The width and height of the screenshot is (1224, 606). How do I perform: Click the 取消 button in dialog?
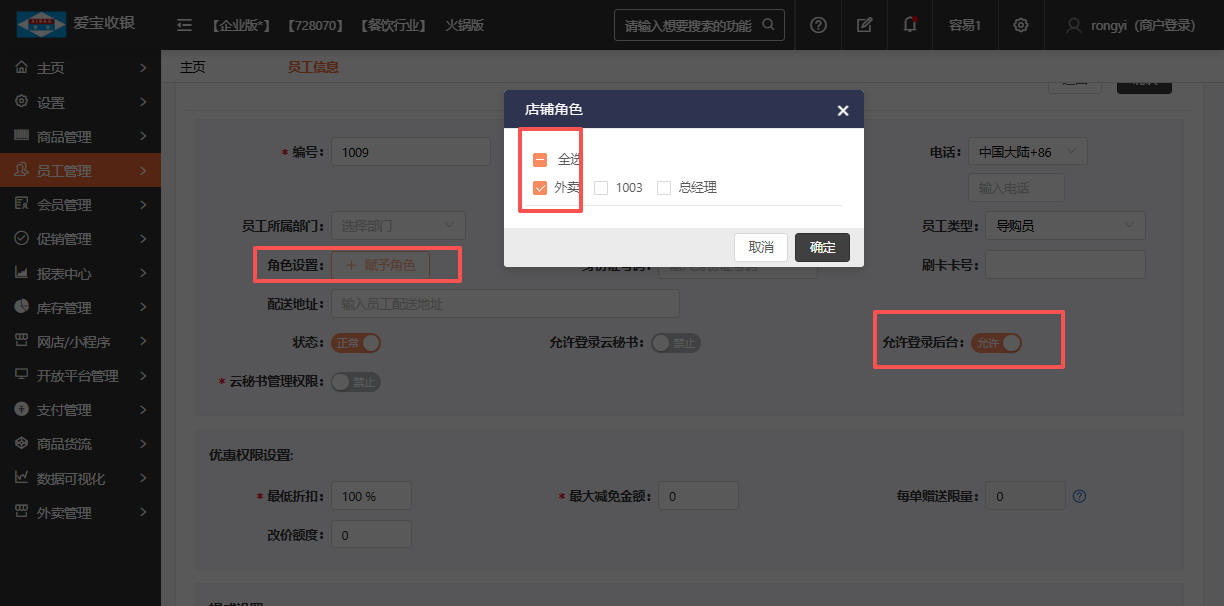pyautogui.click(x=761, y=247)
